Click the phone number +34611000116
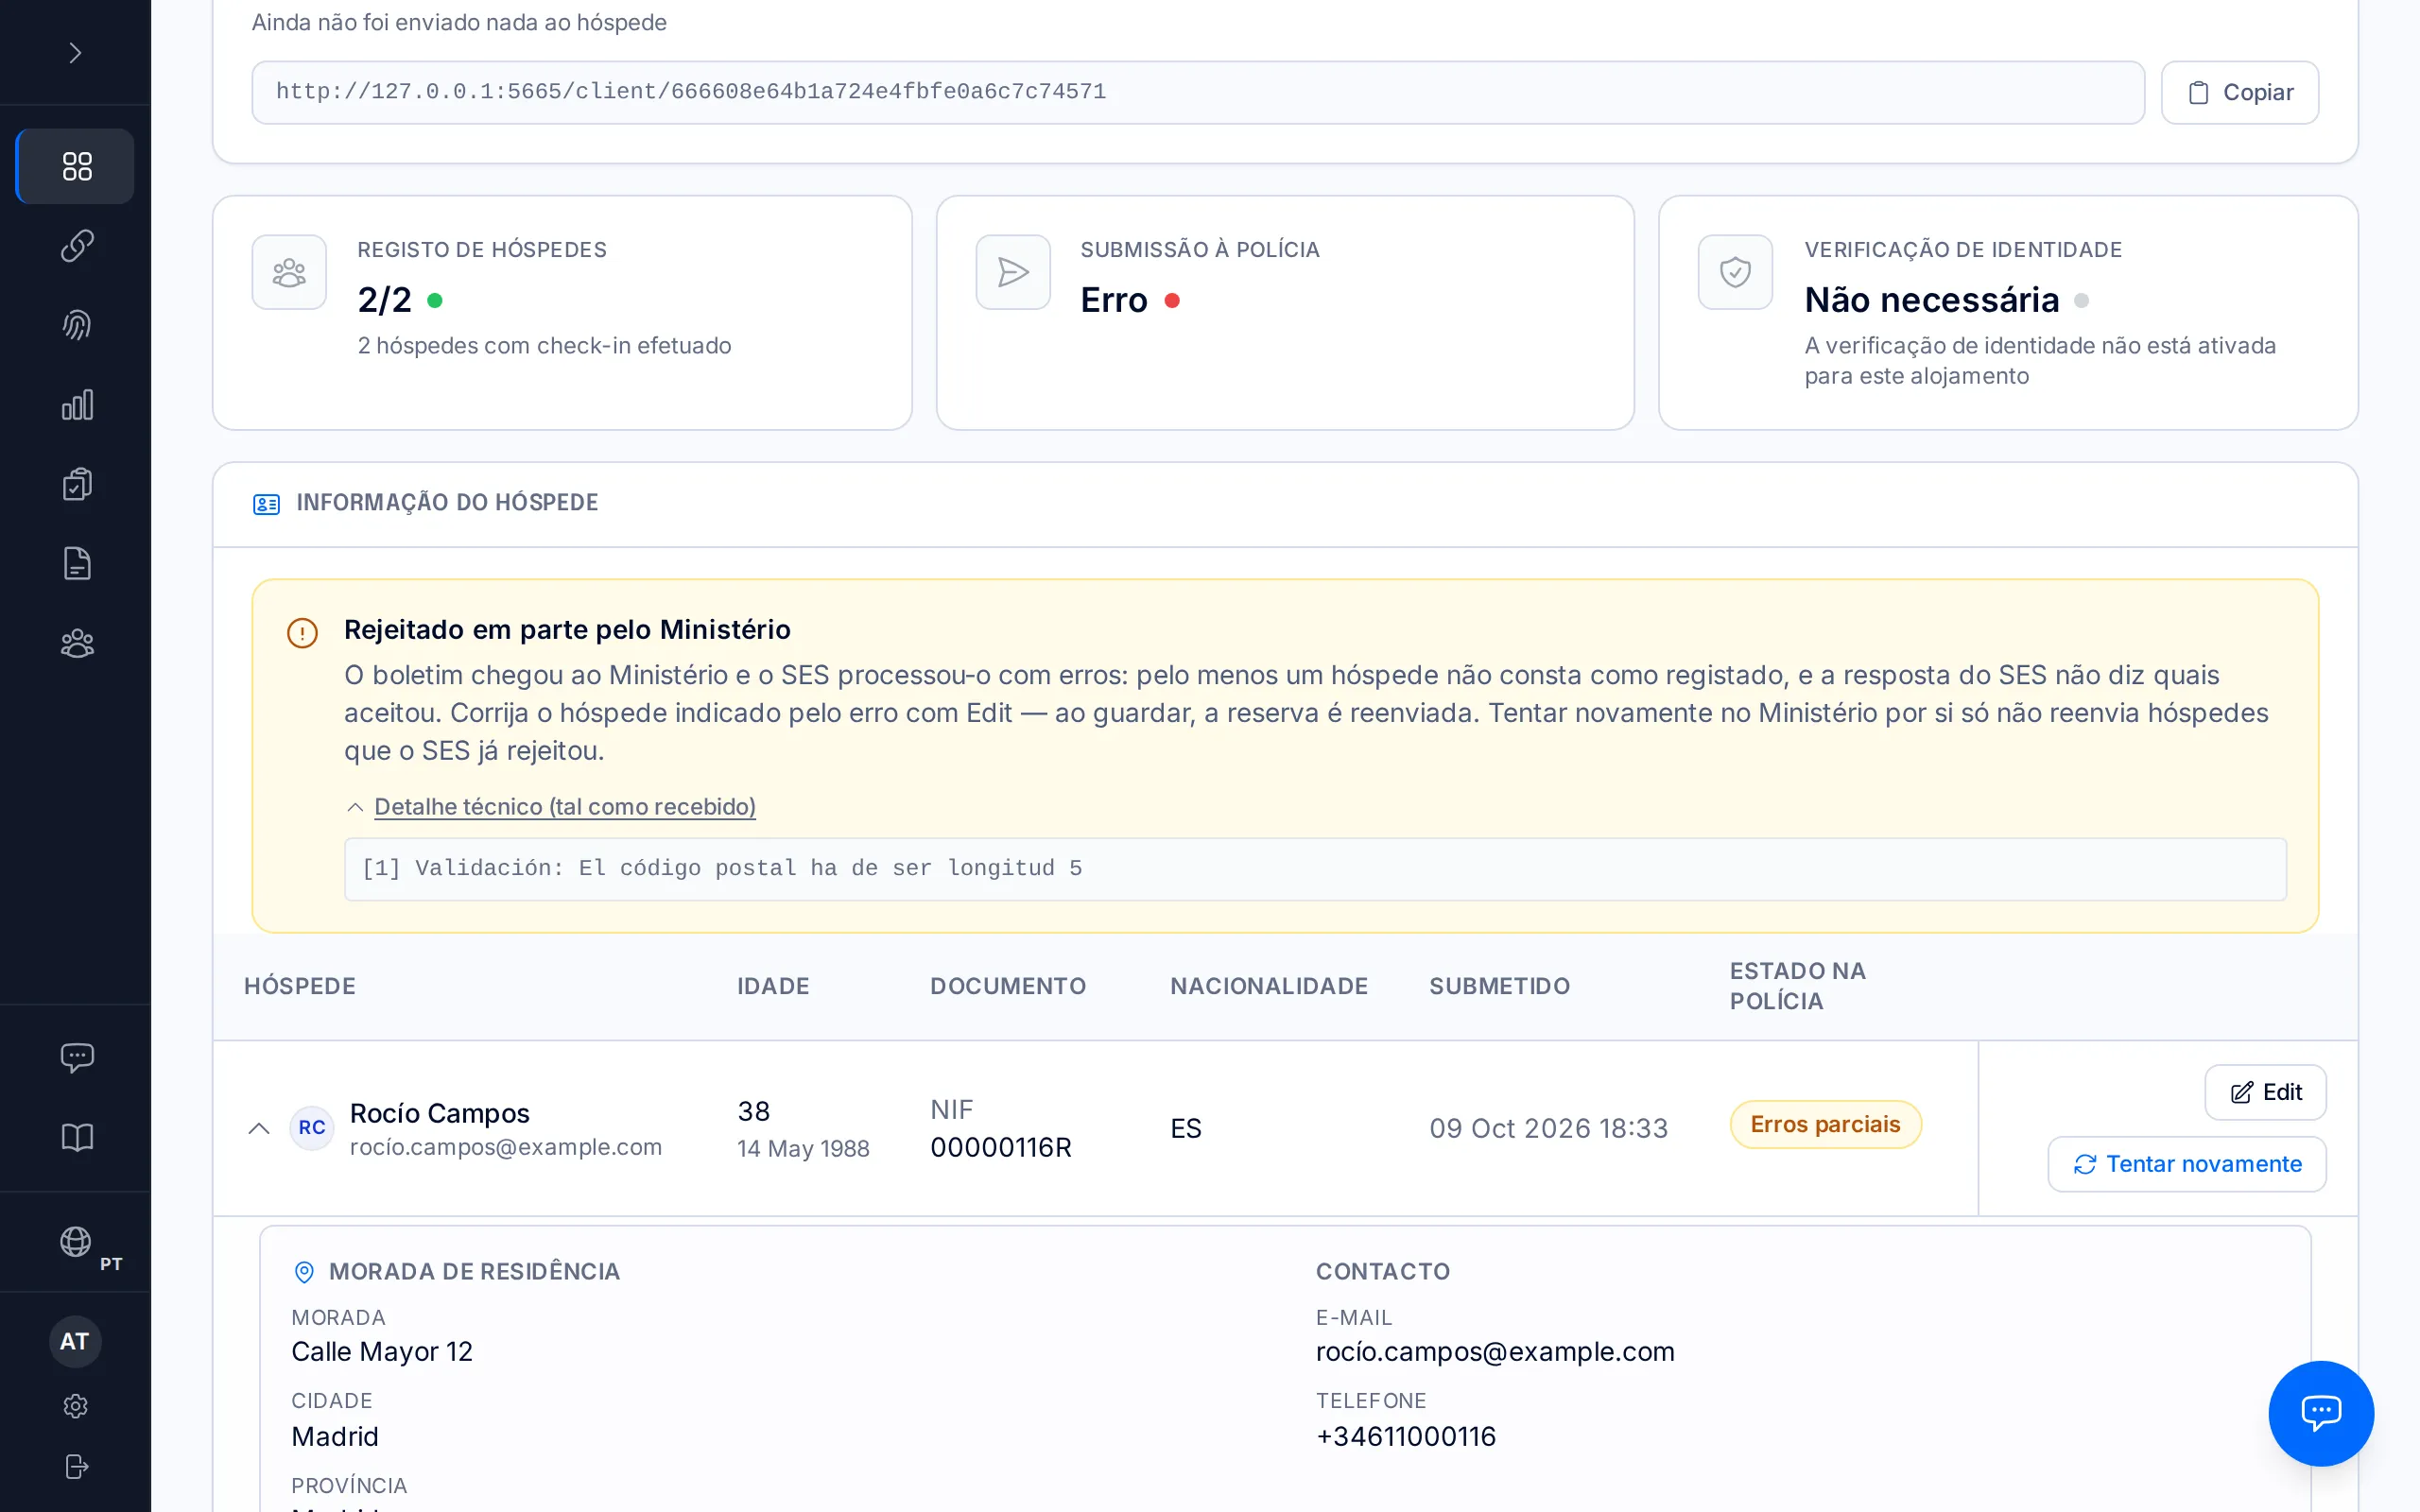 pyautogui.click(x=1406, y=1437)
